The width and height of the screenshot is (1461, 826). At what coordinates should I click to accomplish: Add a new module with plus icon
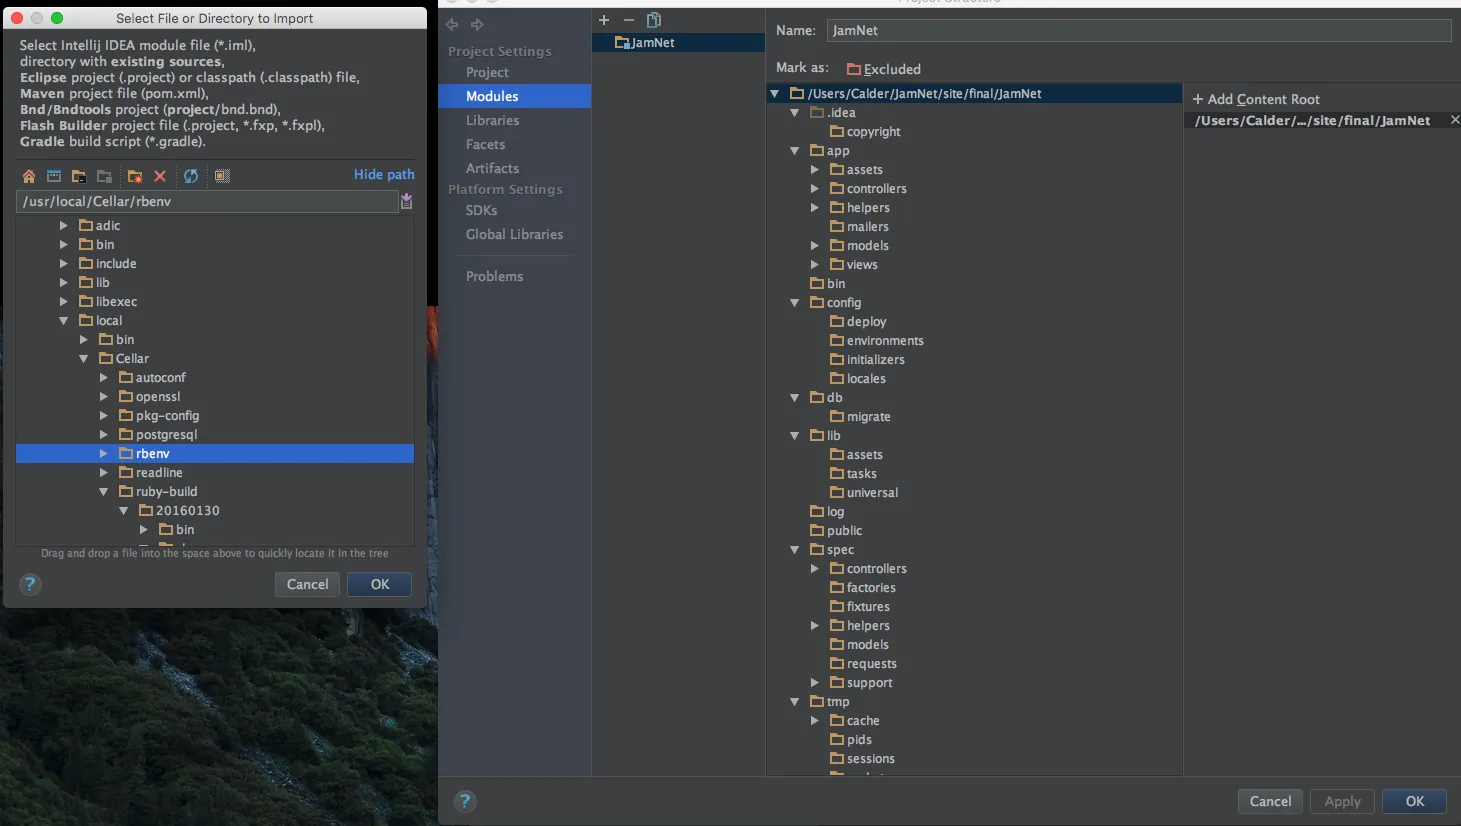click(604, 20)
